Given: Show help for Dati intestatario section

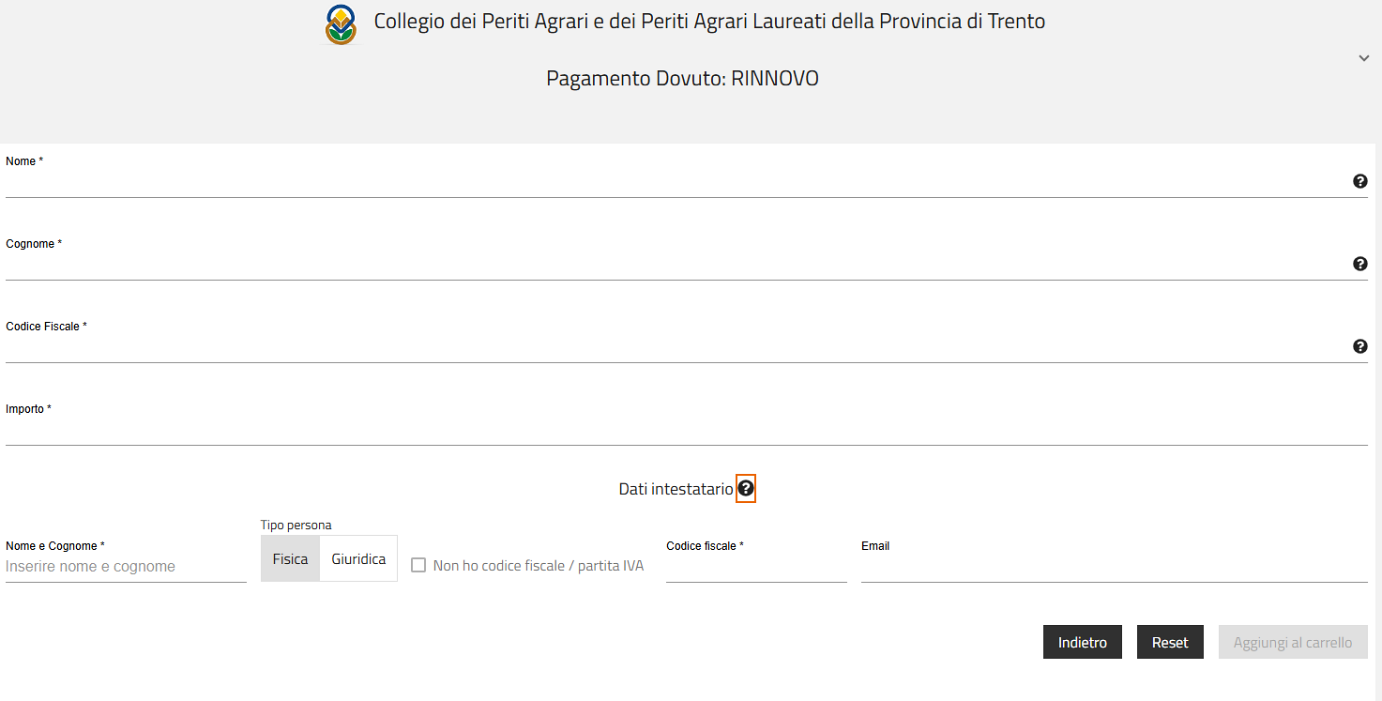Looking at the screenshot, I should pos(745,489).
